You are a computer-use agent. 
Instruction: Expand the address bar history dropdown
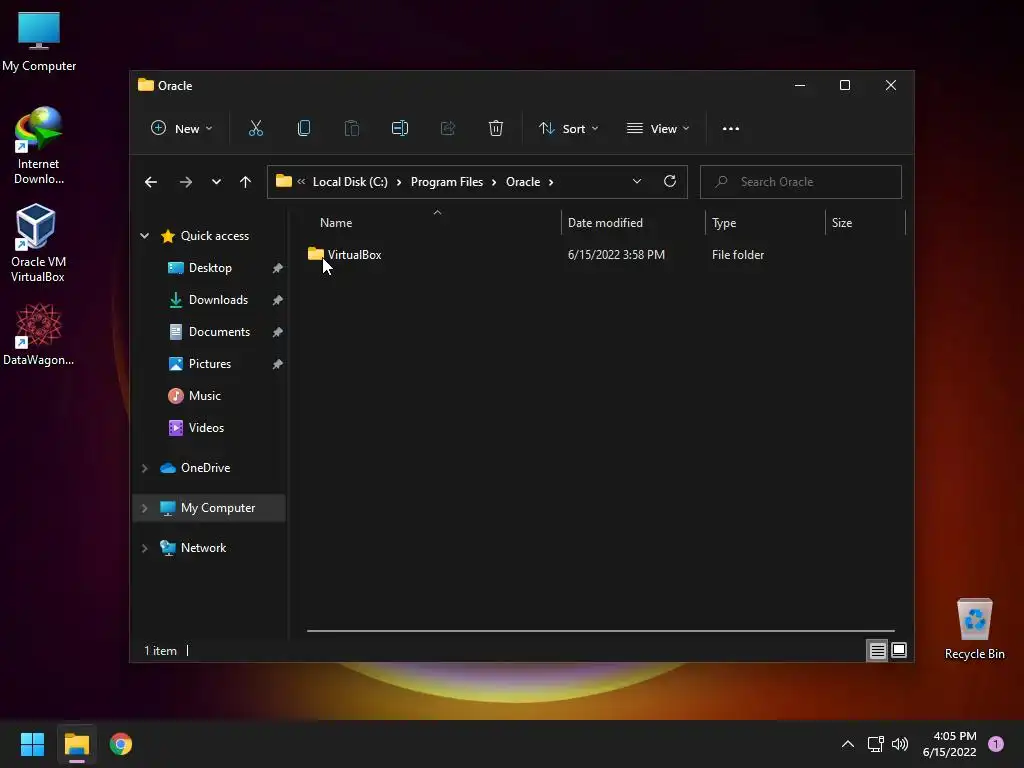(x=637, y=182)
